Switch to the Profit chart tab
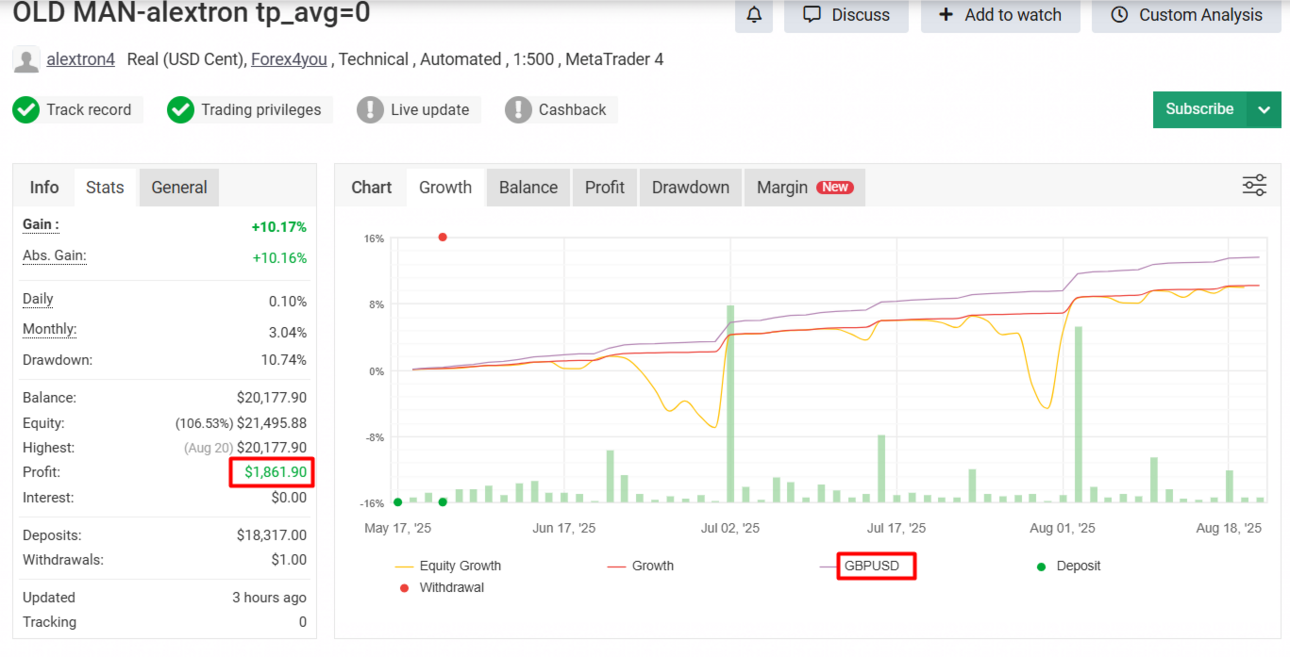Screen dimensions: 1290x657 (x=605, y=187)
